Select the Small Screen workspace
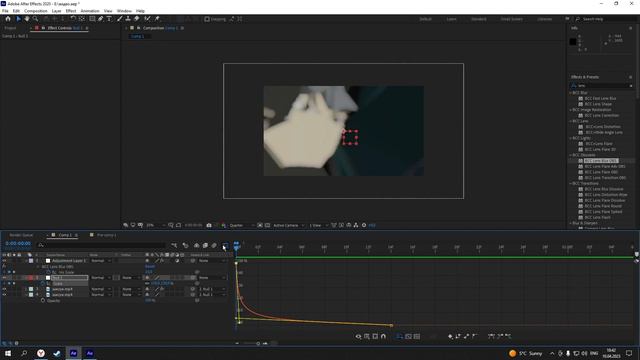Viewport: 640px width, 360px height. click(511, 19)
